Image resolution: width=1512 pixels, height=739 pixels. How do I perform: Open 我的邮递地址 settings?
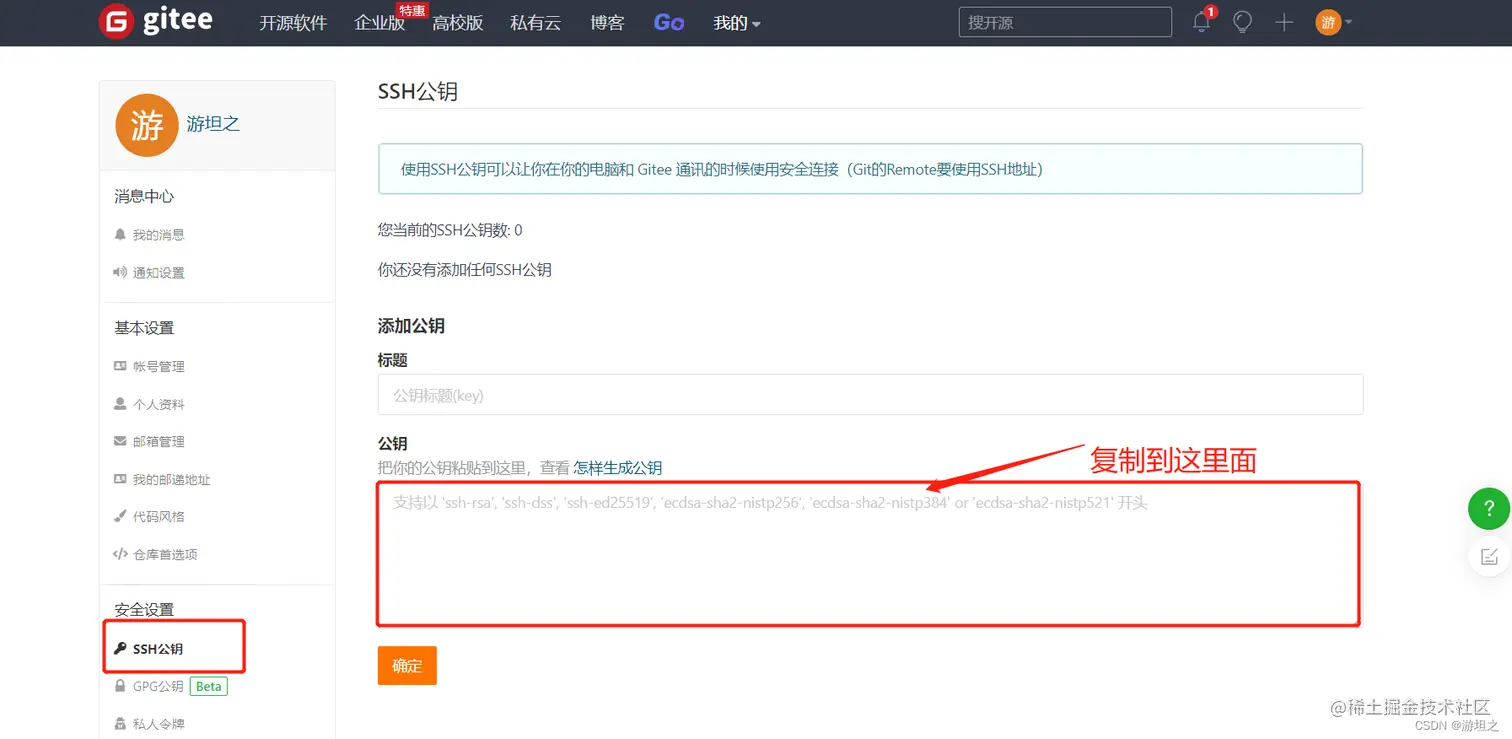172,479
